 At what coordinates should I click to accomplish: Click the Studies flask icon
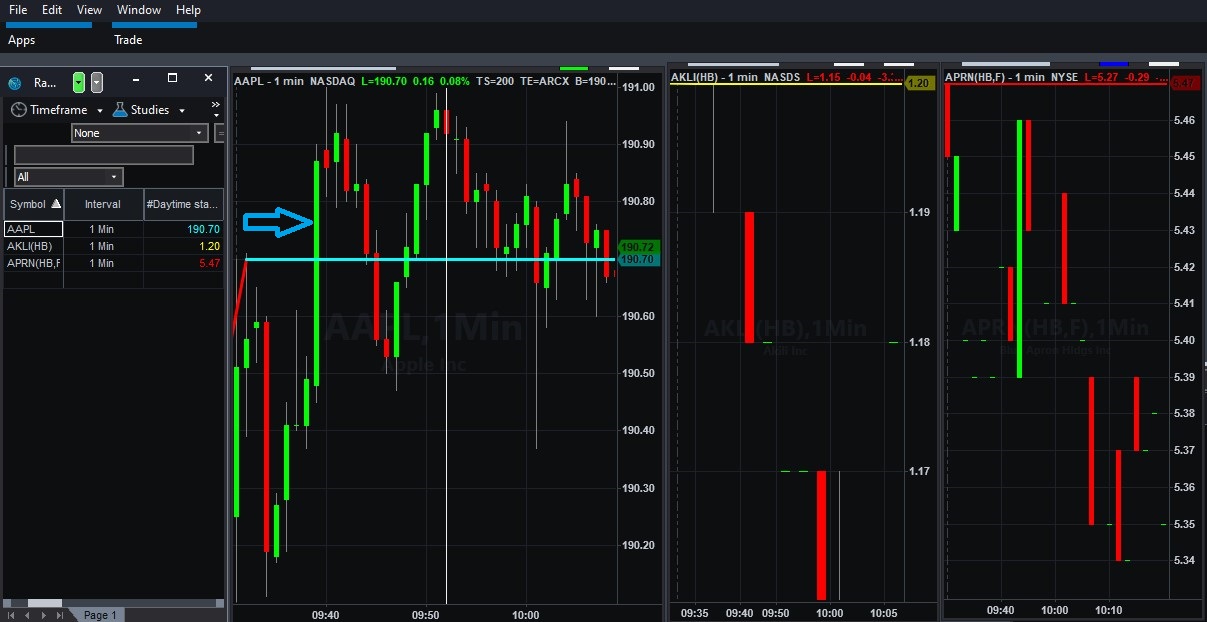(120, 110)
